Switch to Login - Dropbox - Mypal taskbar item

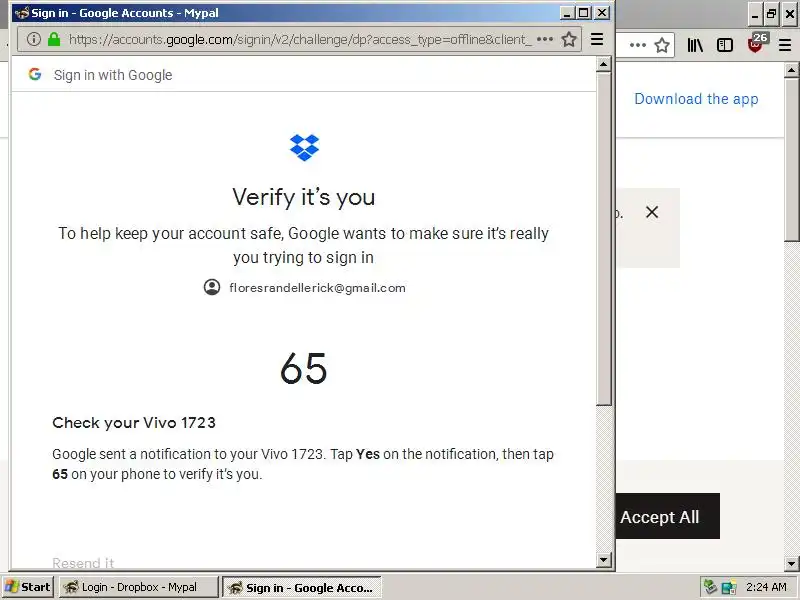[x=139, y=587]
